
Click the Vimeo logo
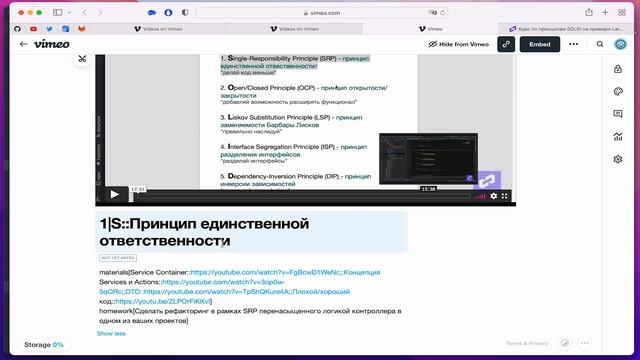click(x=51, y=44)
